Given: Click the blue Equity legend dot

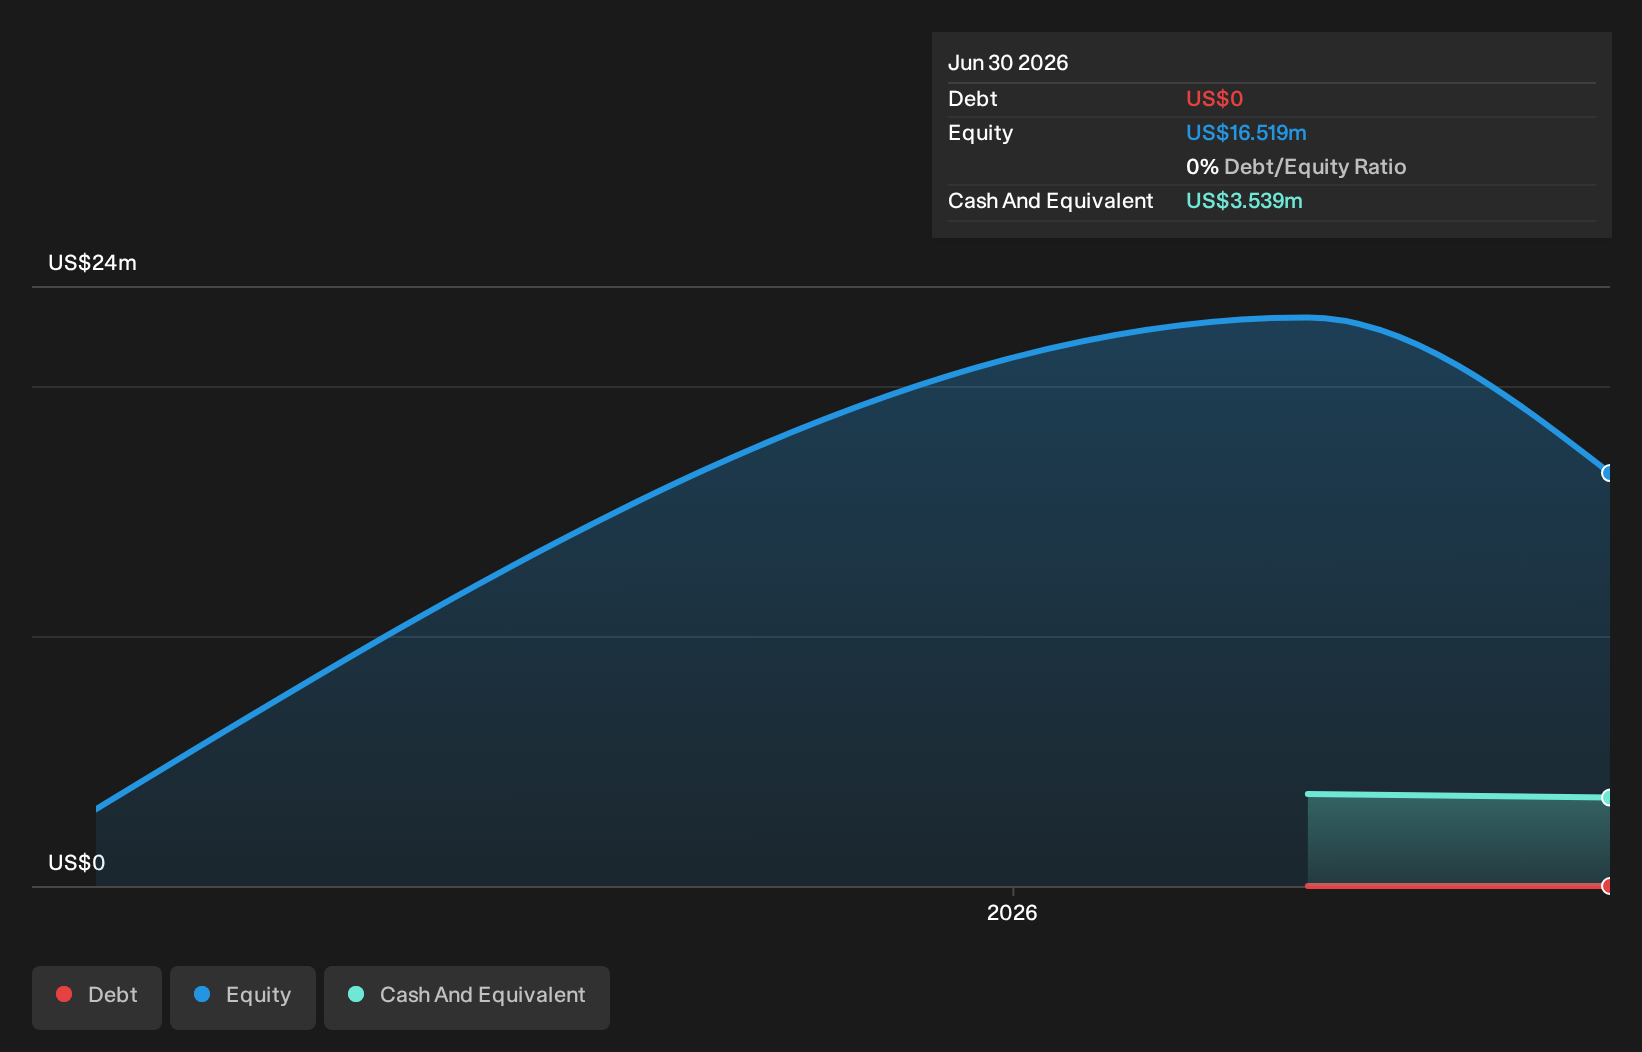Looking at the screenshot, I should 202,994.
